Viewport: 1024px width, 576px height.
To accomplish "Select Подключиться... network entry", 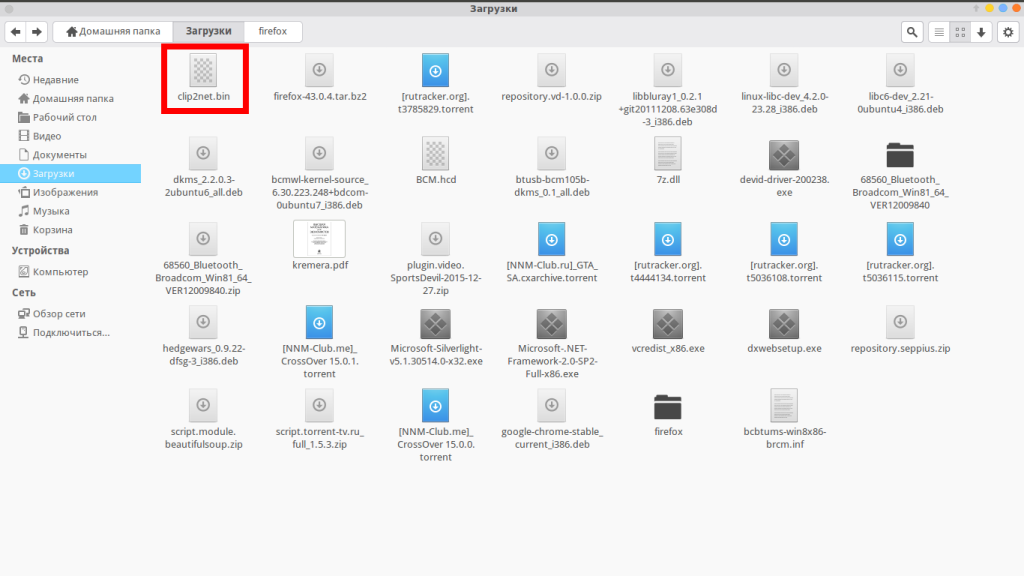I will [71, 332].
